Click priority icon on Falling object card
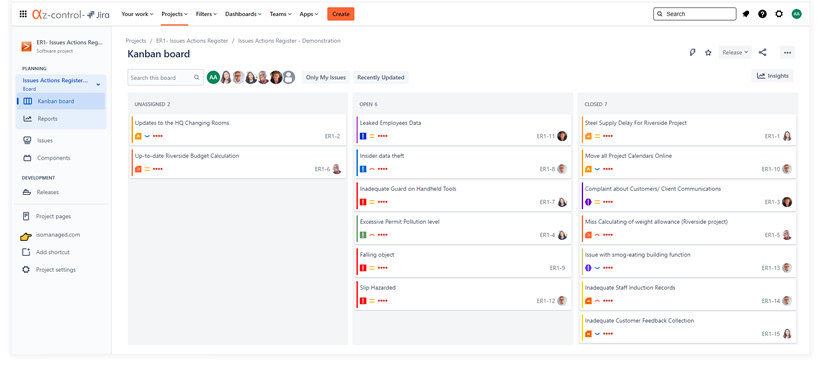This screenshot has width=820, height=365. 372,268
